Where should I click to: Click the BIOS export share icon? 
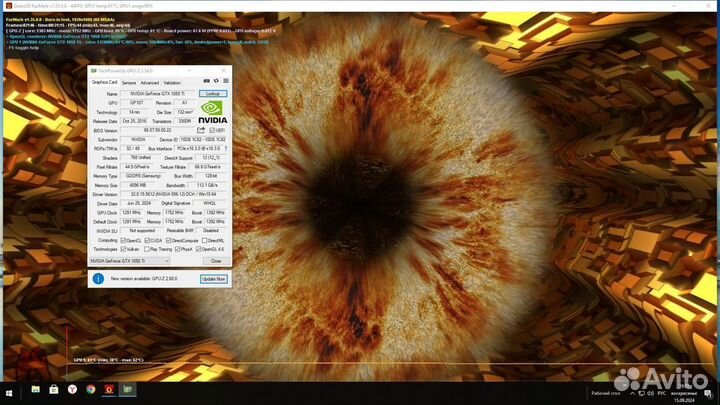[201, 129]
